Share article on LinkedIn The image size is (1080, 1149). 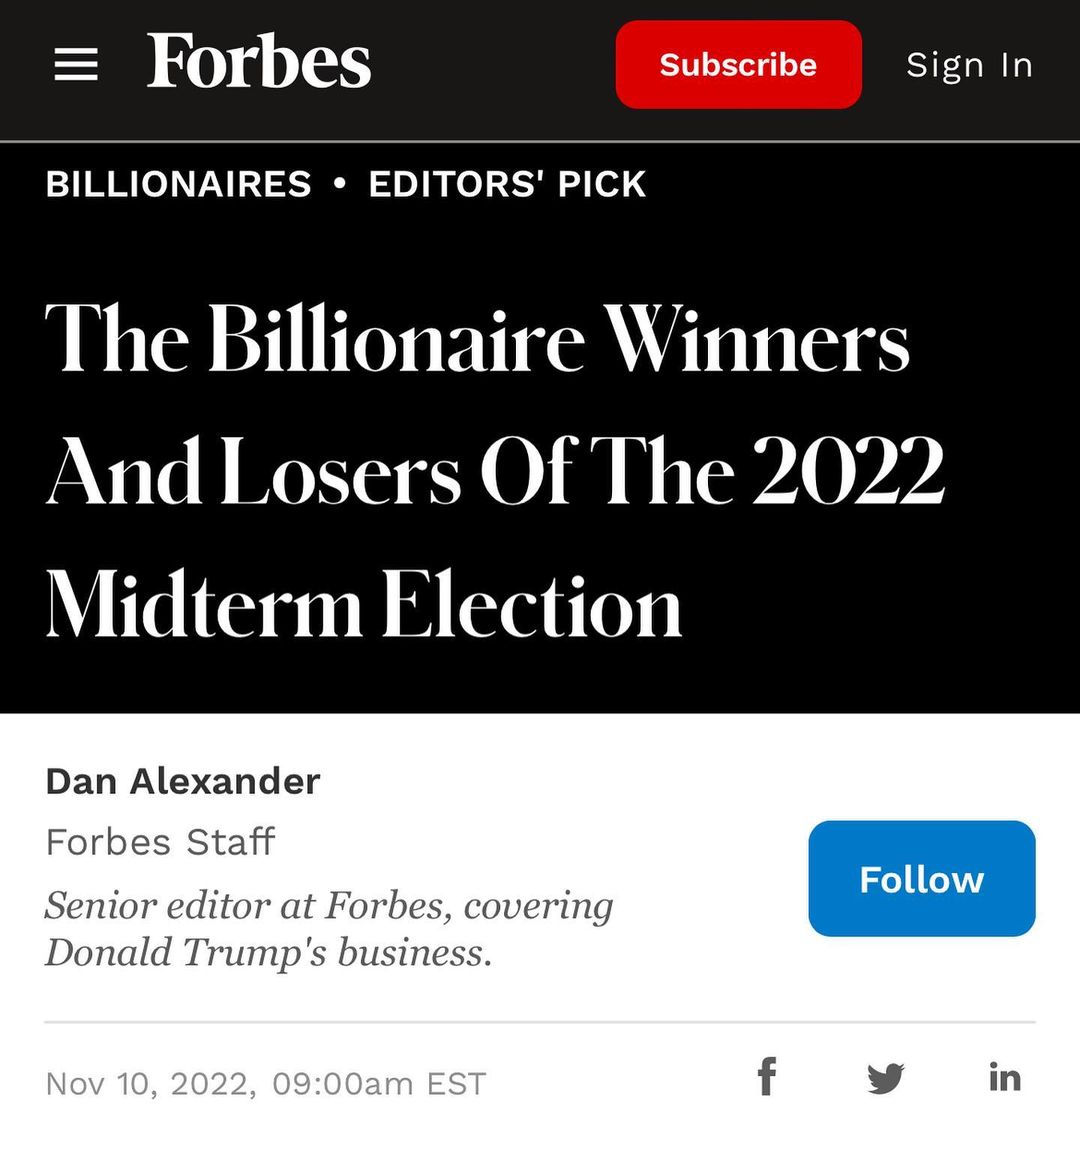[1004, 1077]
